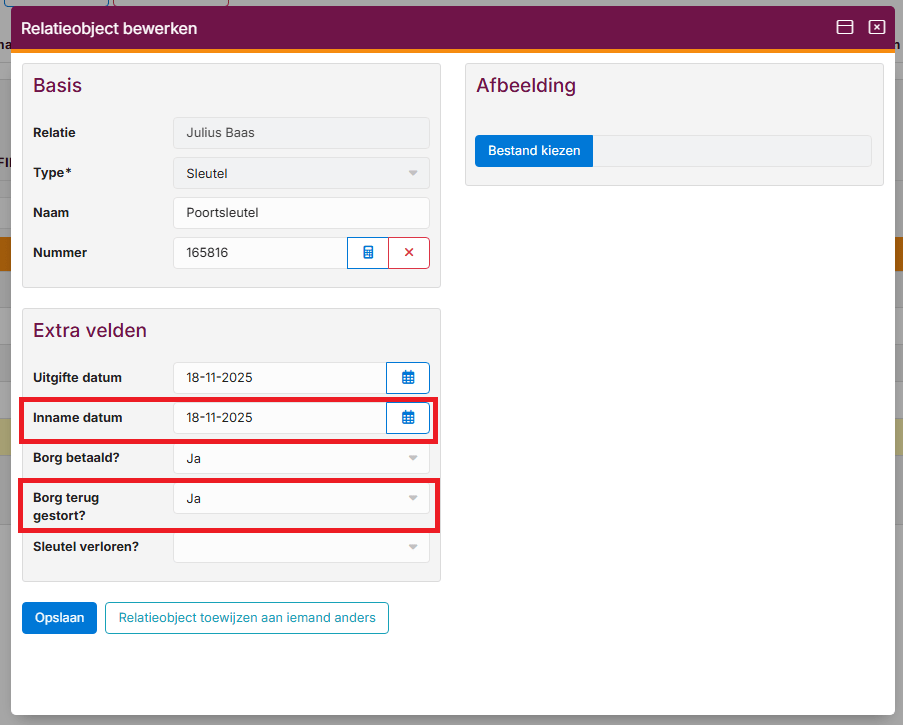
Task: Clear the Nummer field with red X
Action: (409, 253)
